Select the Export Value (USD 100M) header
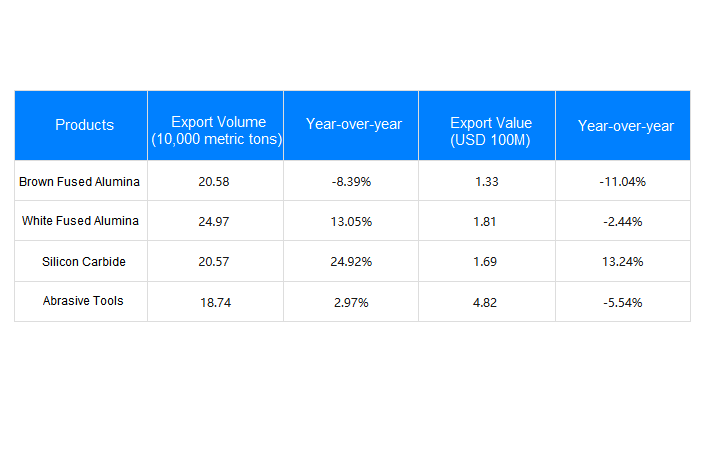This screenshot has height=450, width=709. pos(487,125)
